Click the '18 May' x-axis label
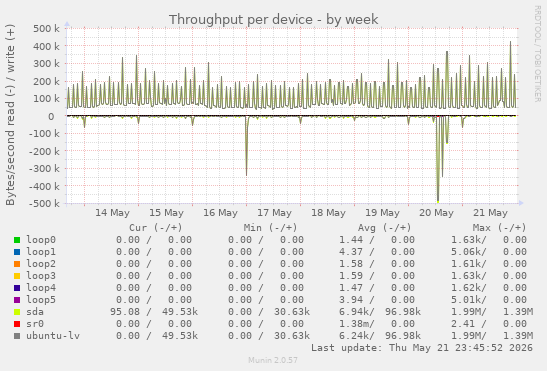Screen dimensions: 547x371 pos(328,213)
